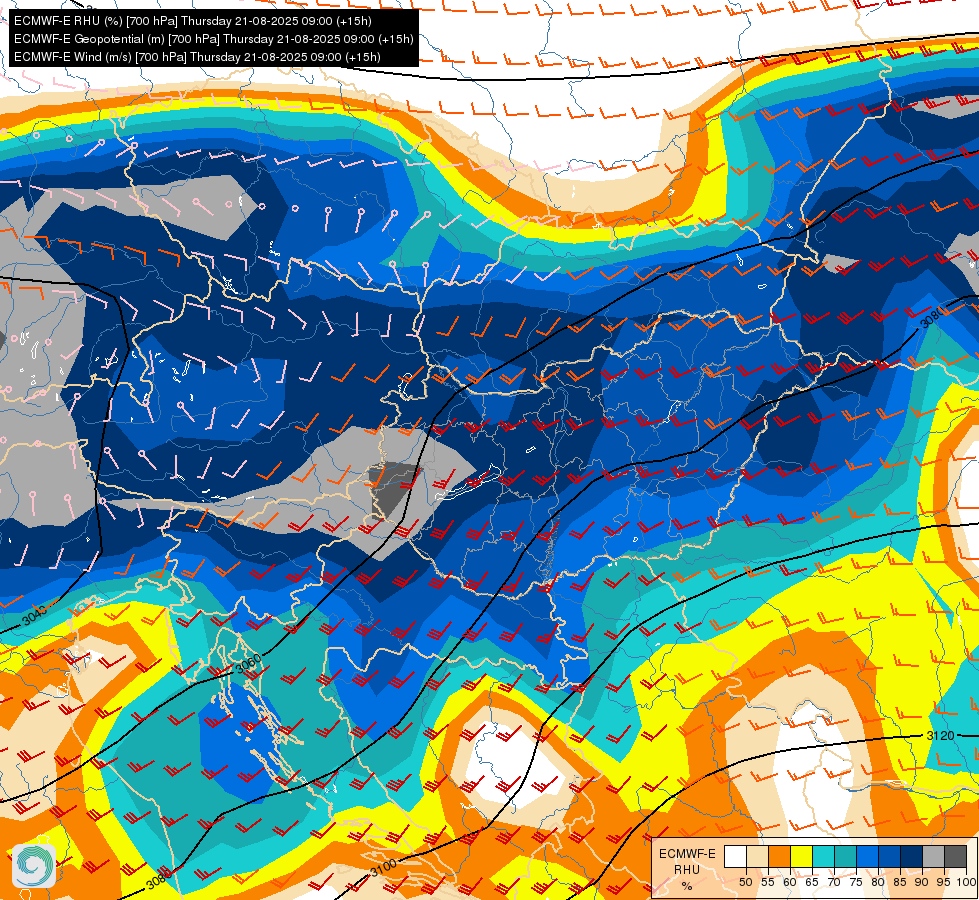The image size is (979, 900).
Task: Click legend tick value 95
Action: pos(943,882)
